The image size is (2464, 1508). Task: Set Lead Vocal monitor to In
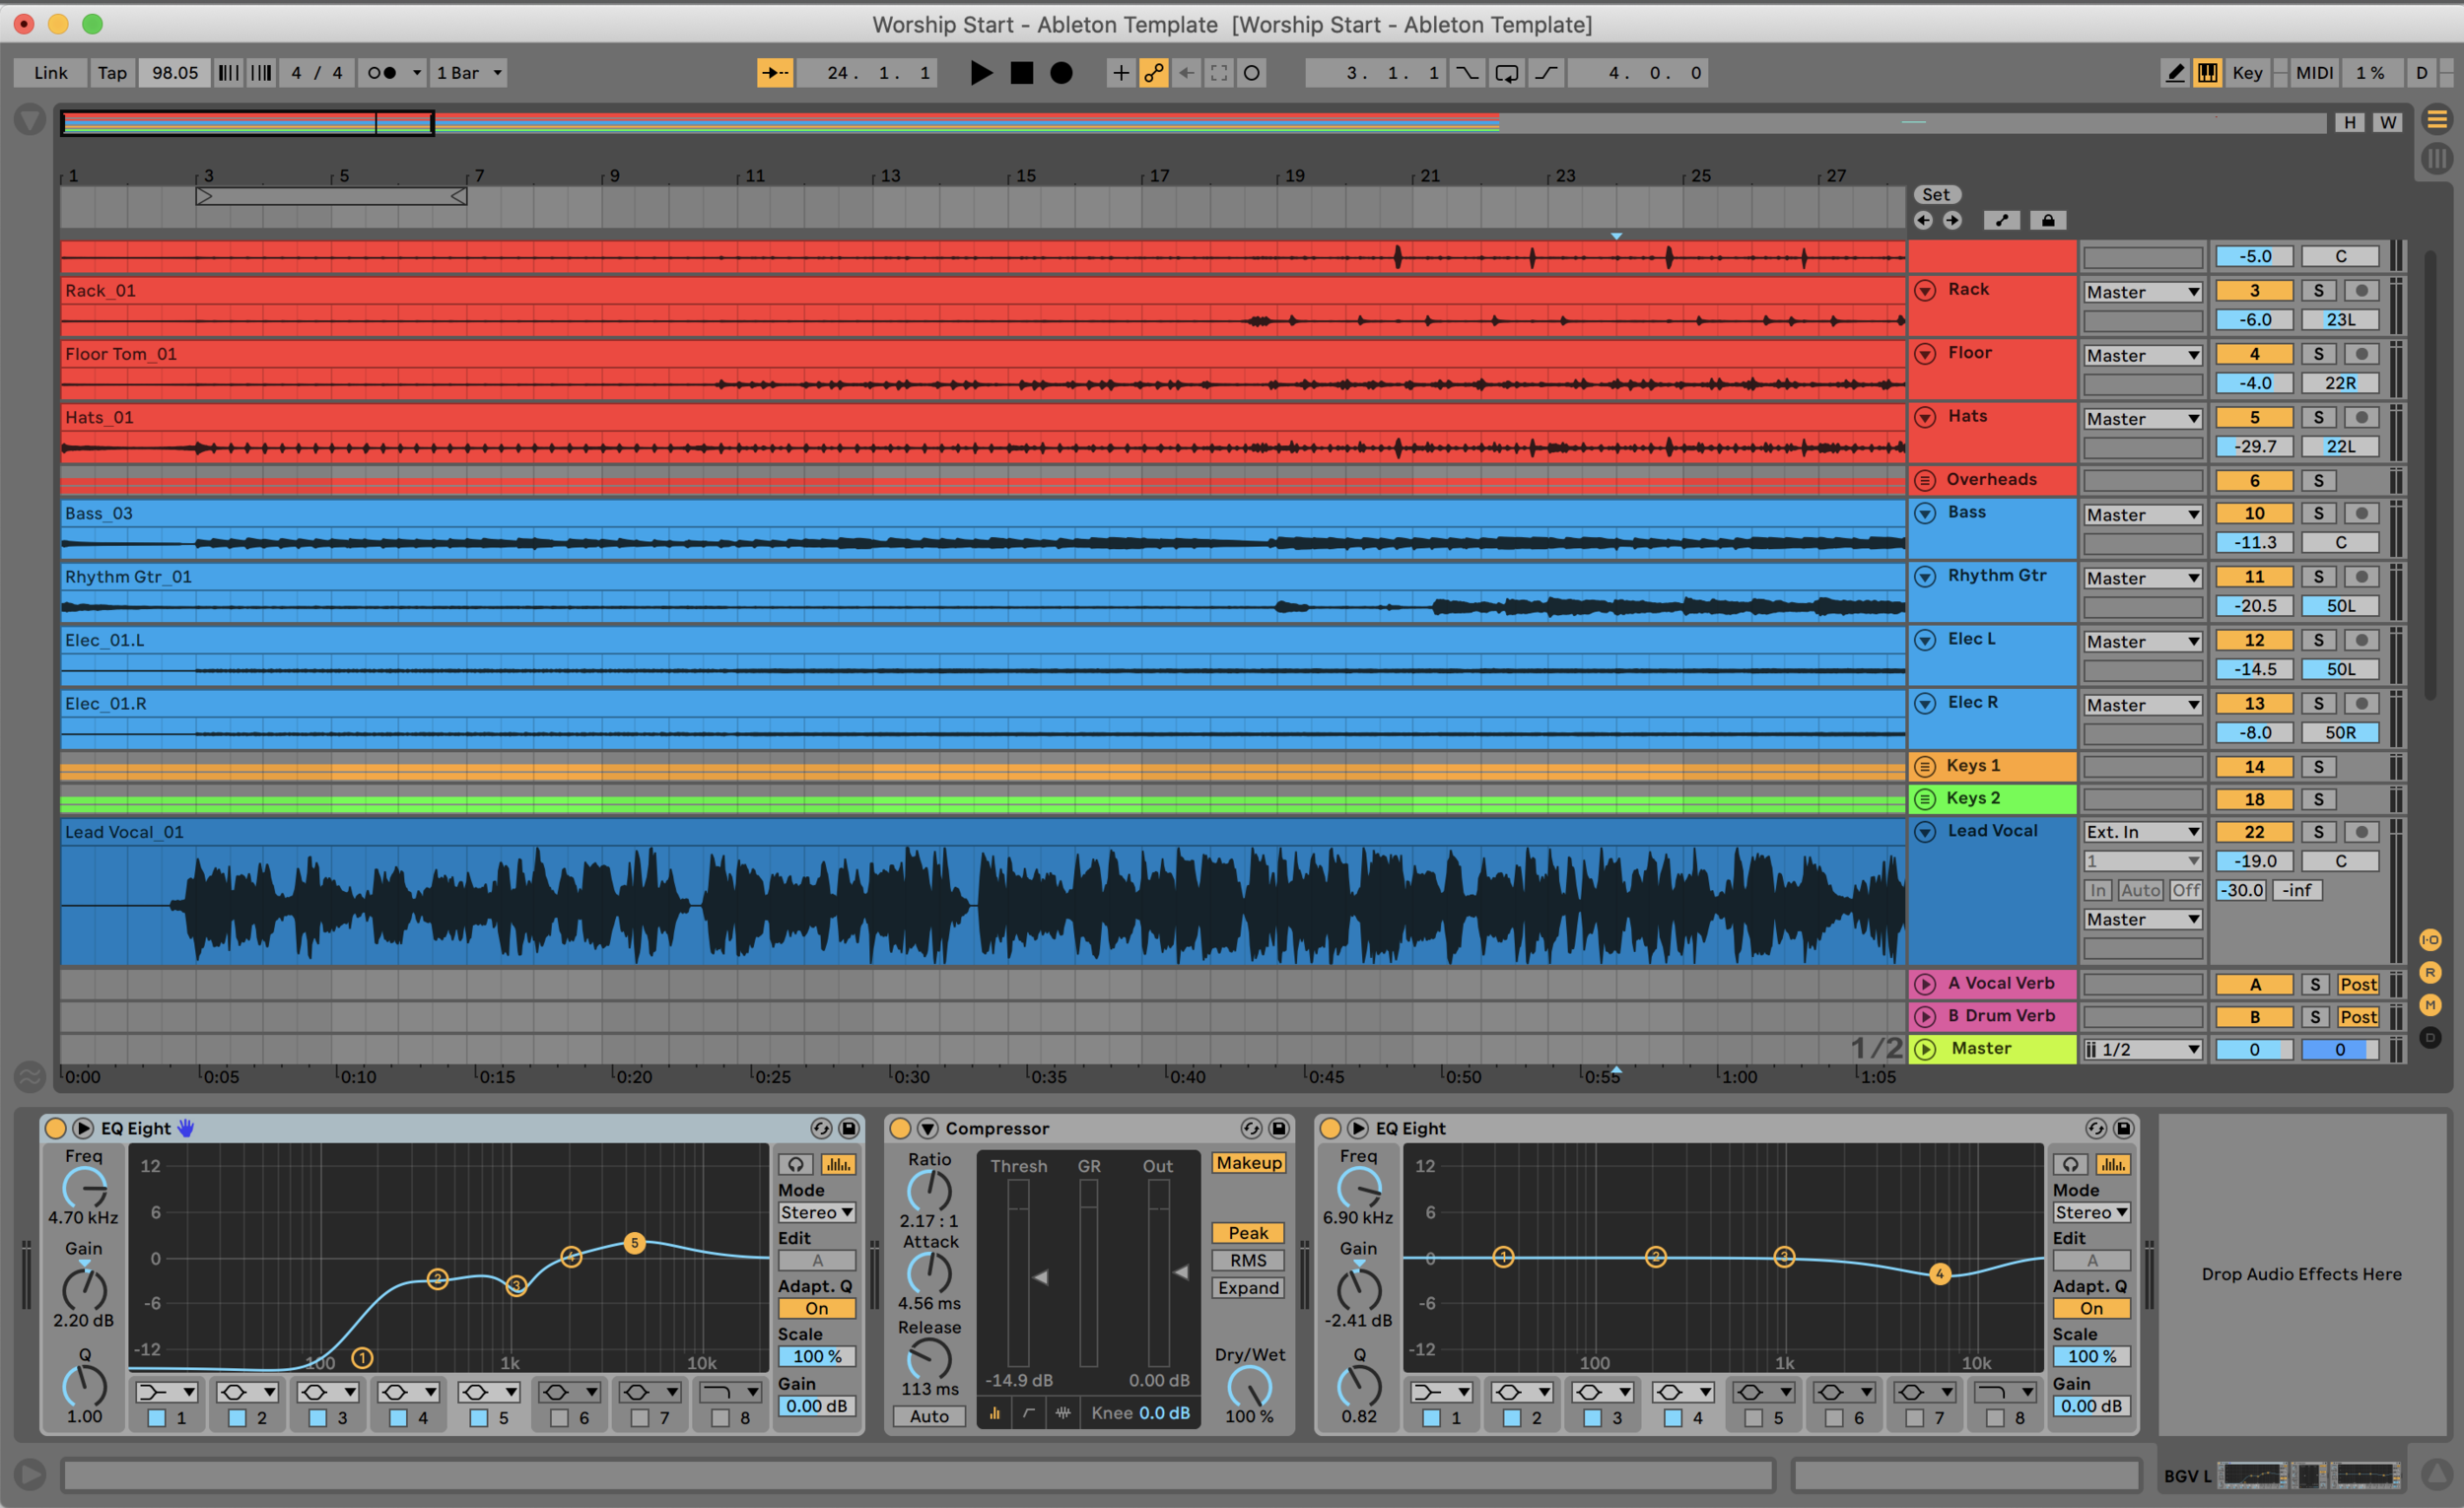2098,890
